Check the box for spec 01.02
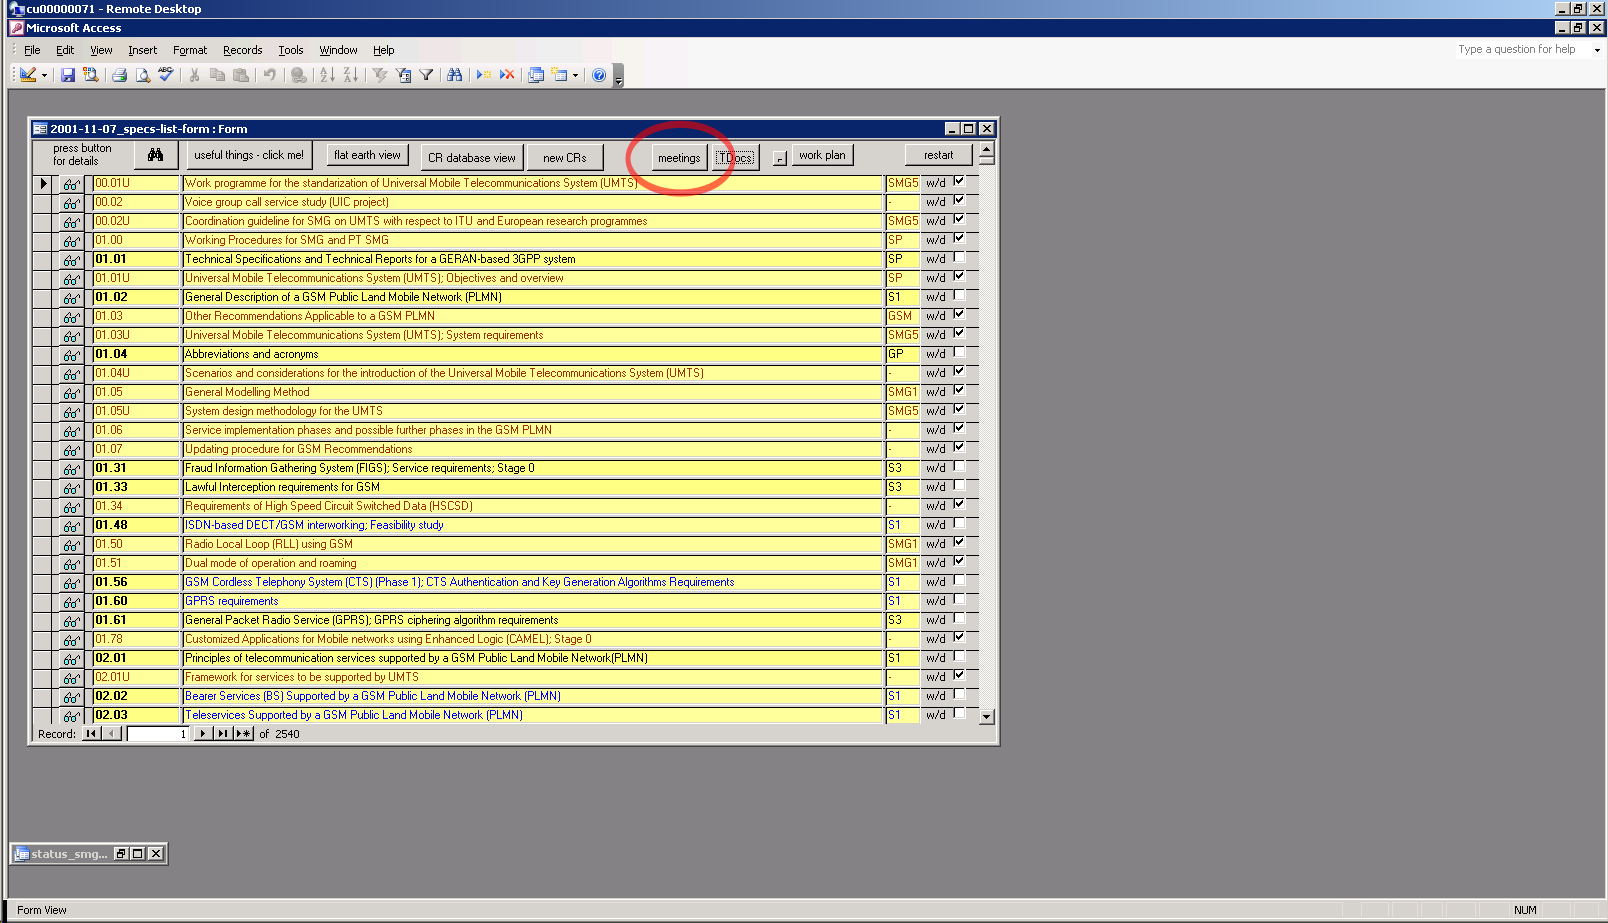Viewport: 1608px width, 923px height. pyautogui.click(x=959, y=296)
